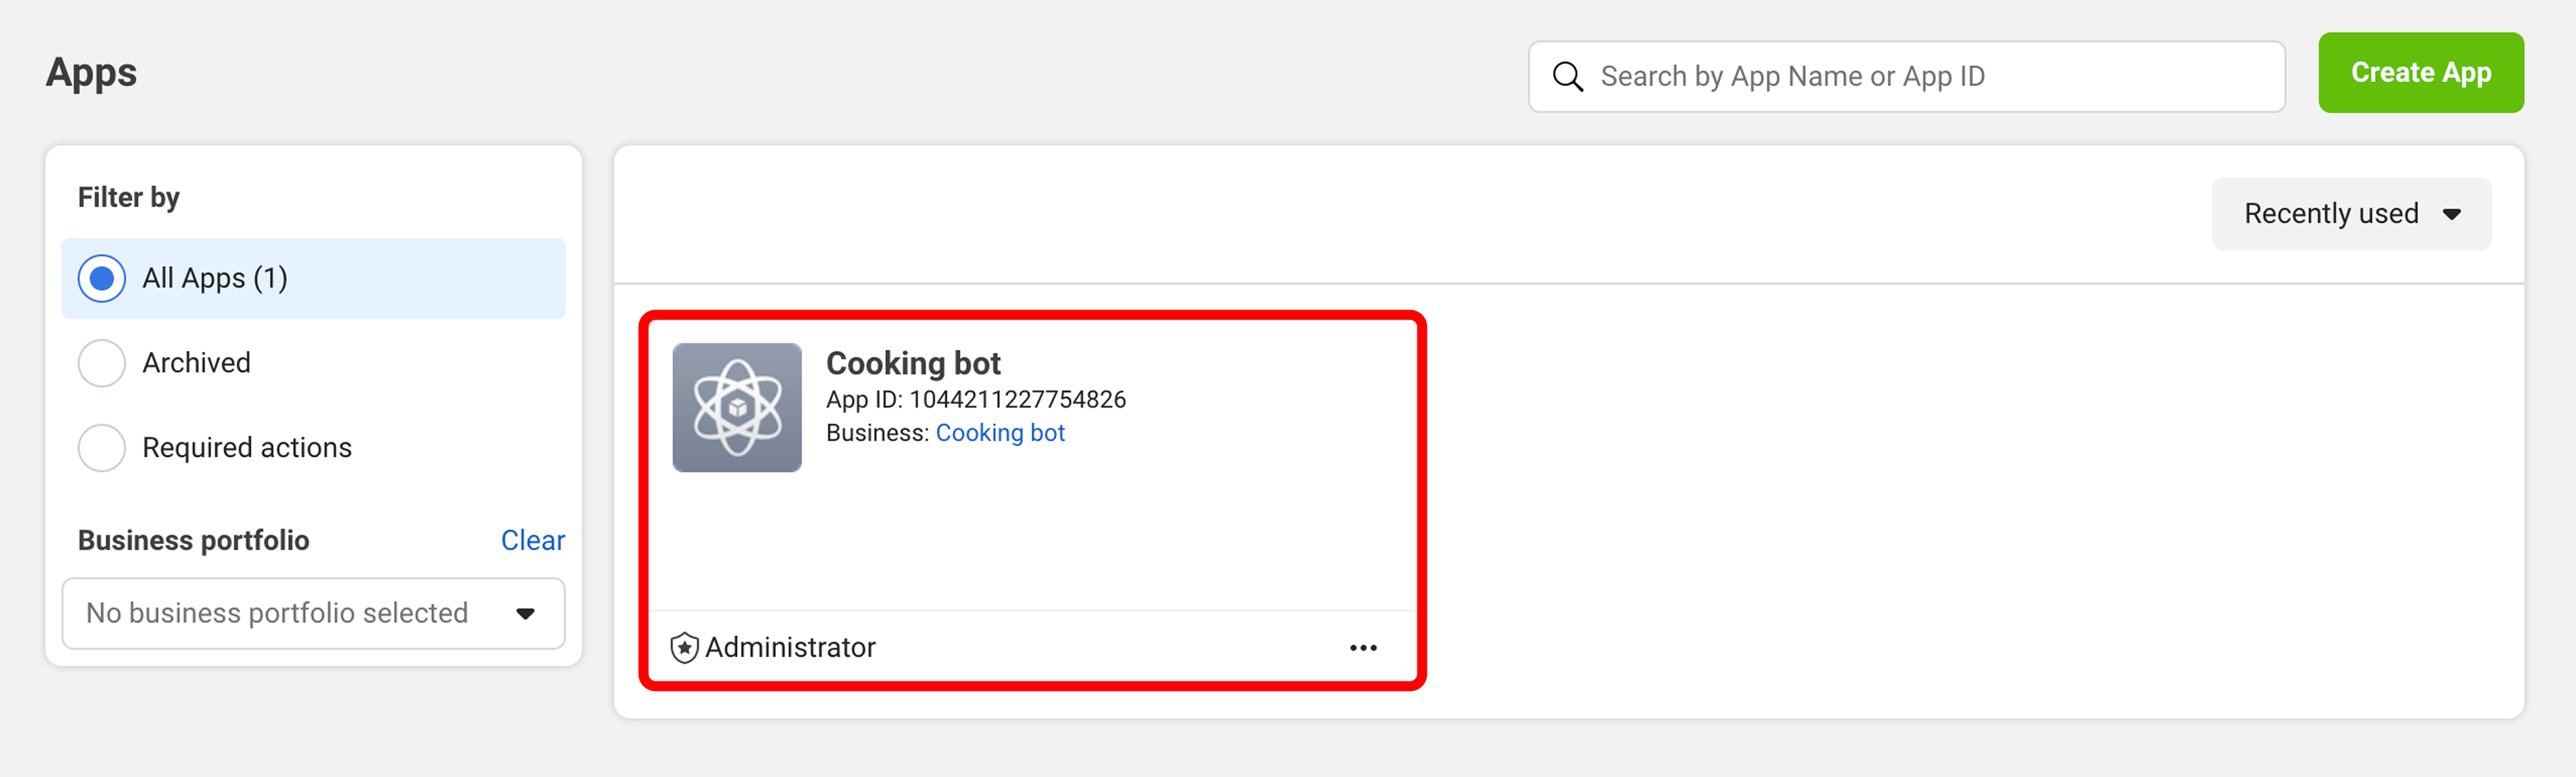This screenshot has height=777, width=2576.
Task: Click the Administrator shield icon
Action: pos(684,648)
